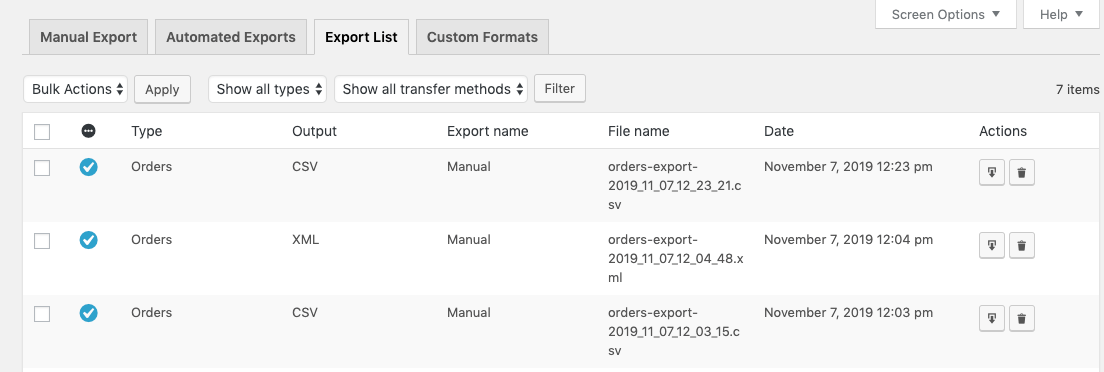Viewport: 1104px width, 372px height.
Task: Click the Filter button
Action: pyautogui.click(x=560, y=89)
